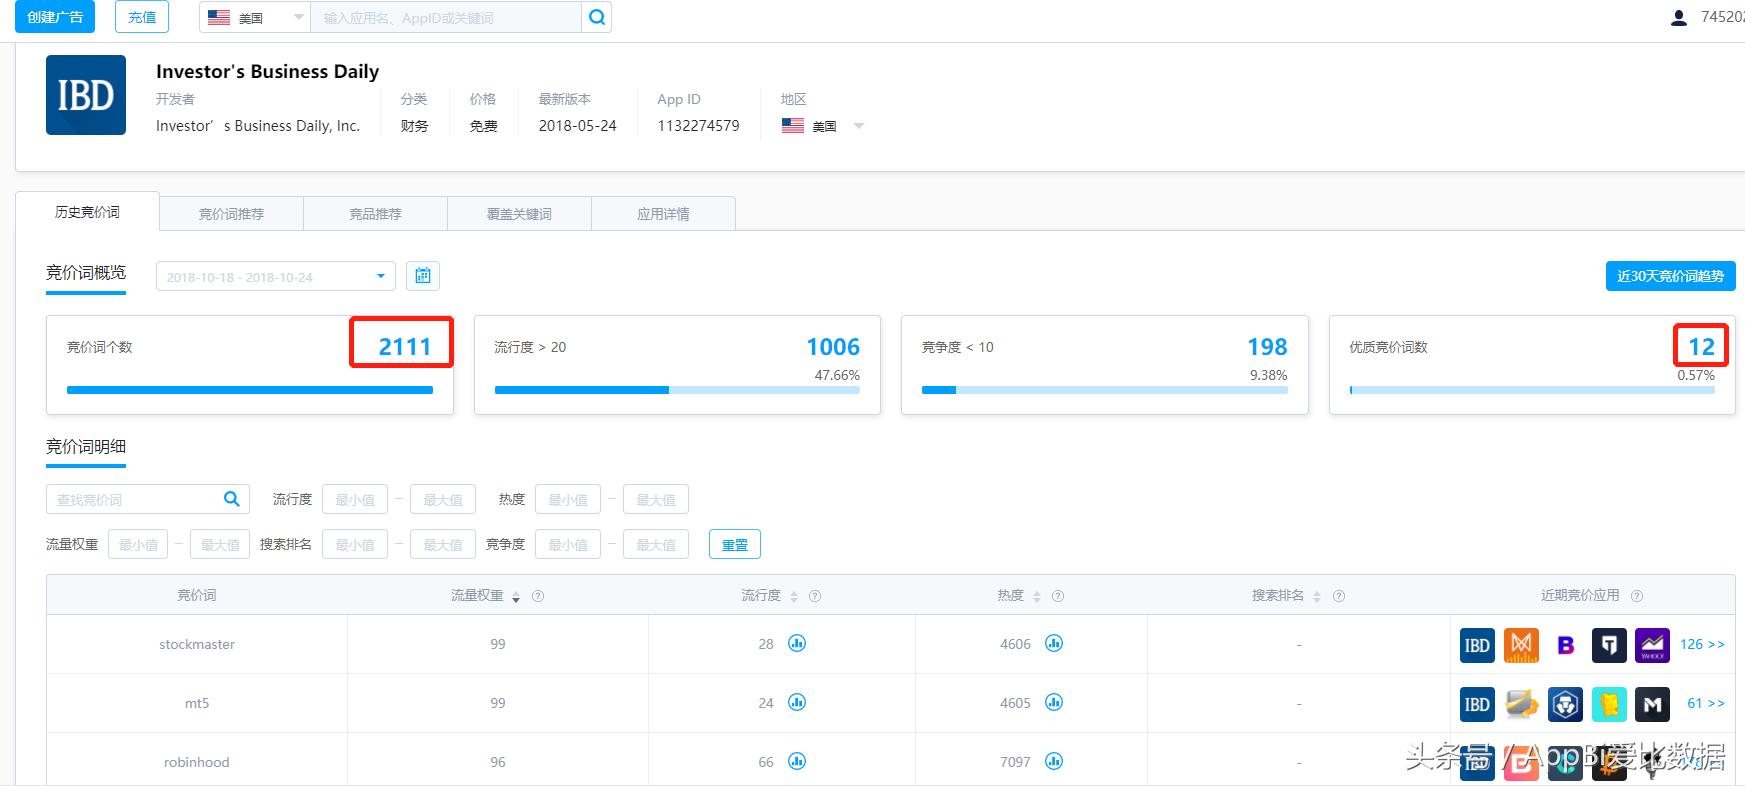This screenshot has height=786, width=1745.
Task: Open the 近30天竞价词趋势 button
Action: (x=1670, y=276)
